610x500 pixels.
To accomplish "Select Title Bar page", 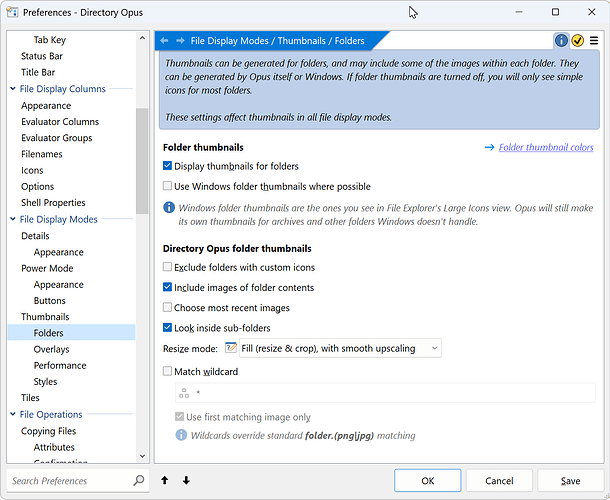I will 38,72.
